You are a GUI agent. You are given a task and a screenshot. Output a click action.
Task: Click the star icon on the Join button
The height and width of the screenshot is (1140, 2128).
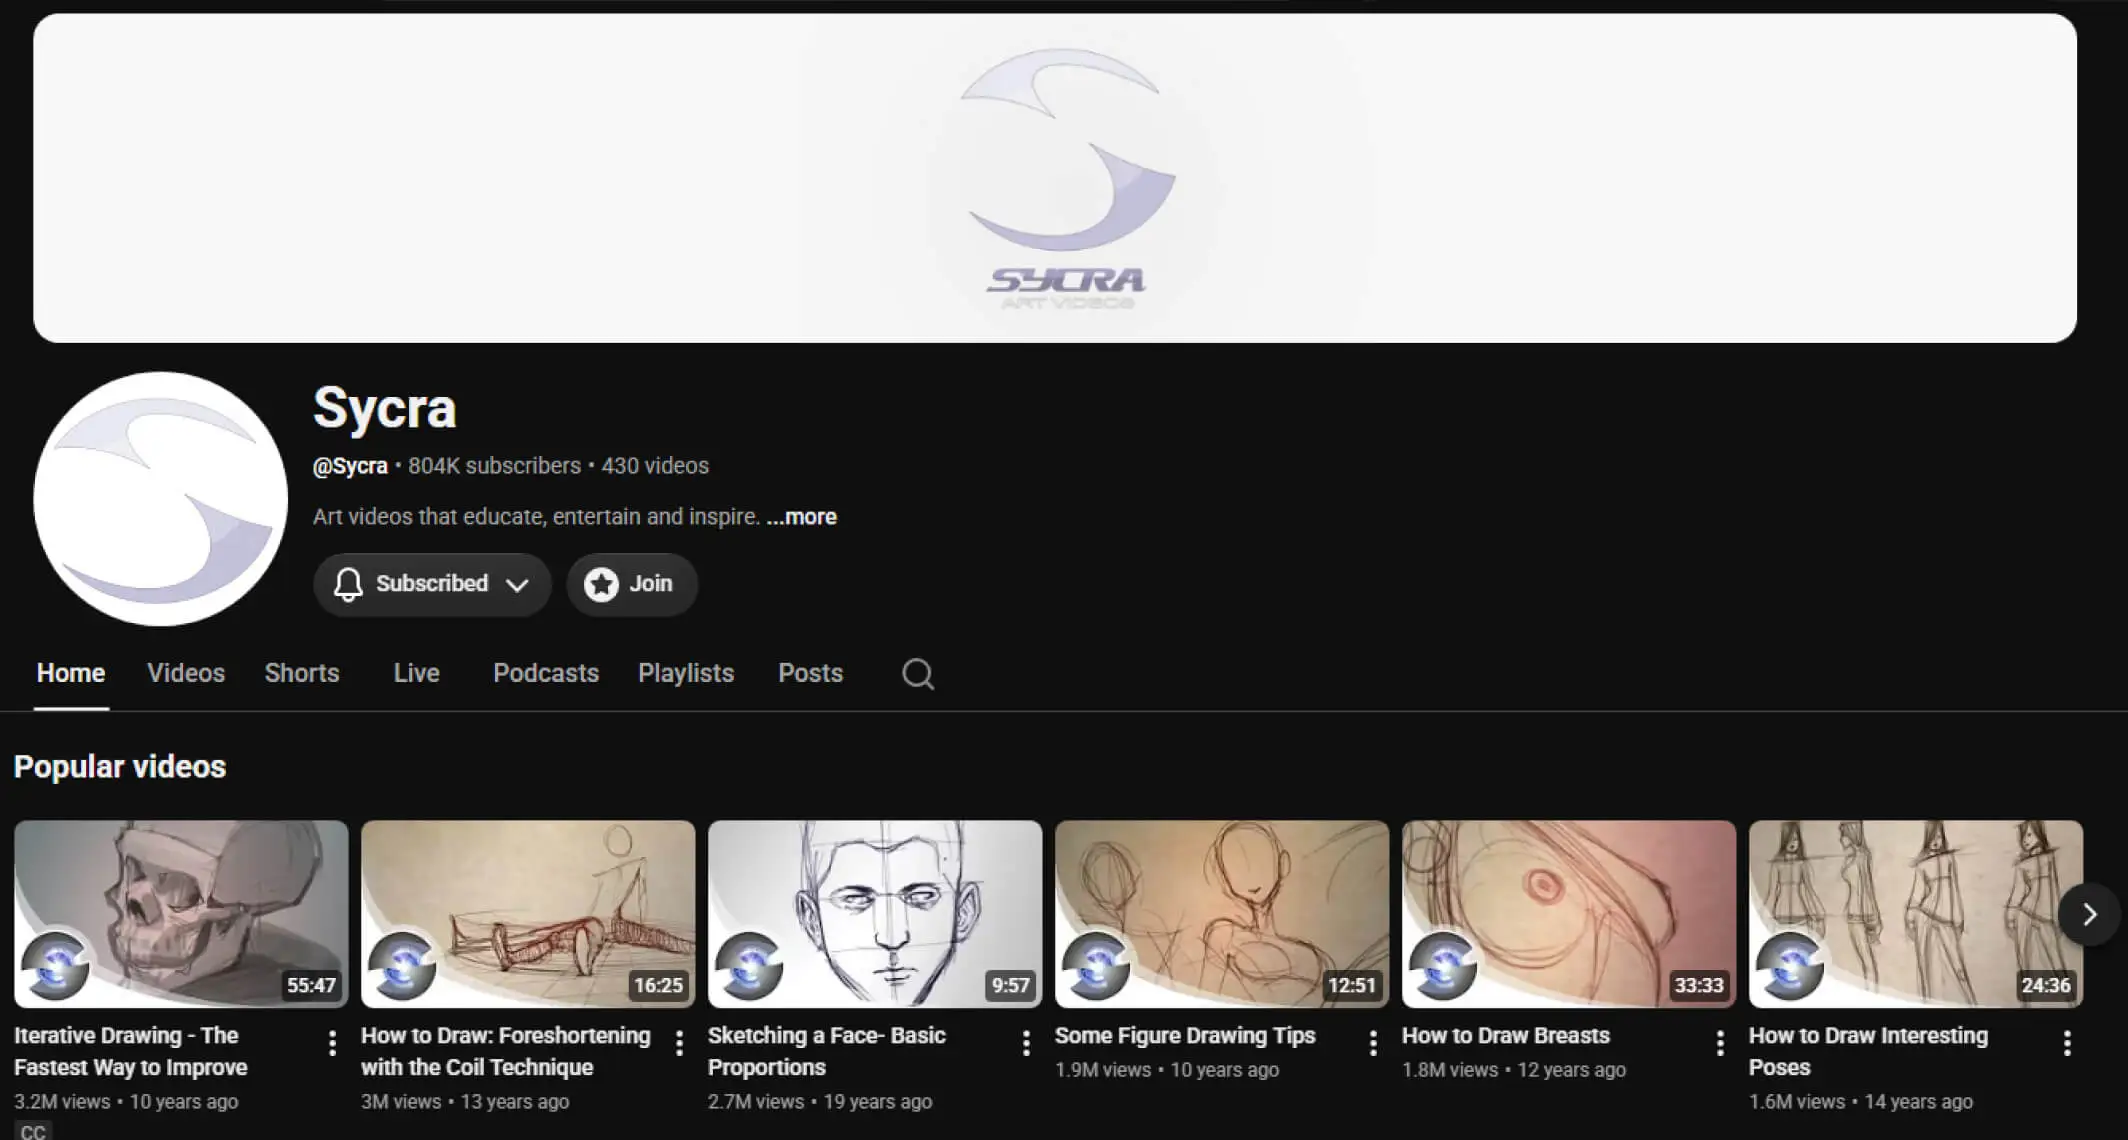tap(601, 584)
